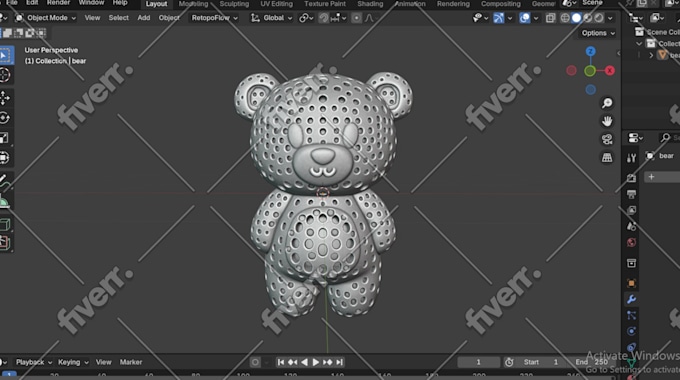Open the Add menu in viewport header

144,18
